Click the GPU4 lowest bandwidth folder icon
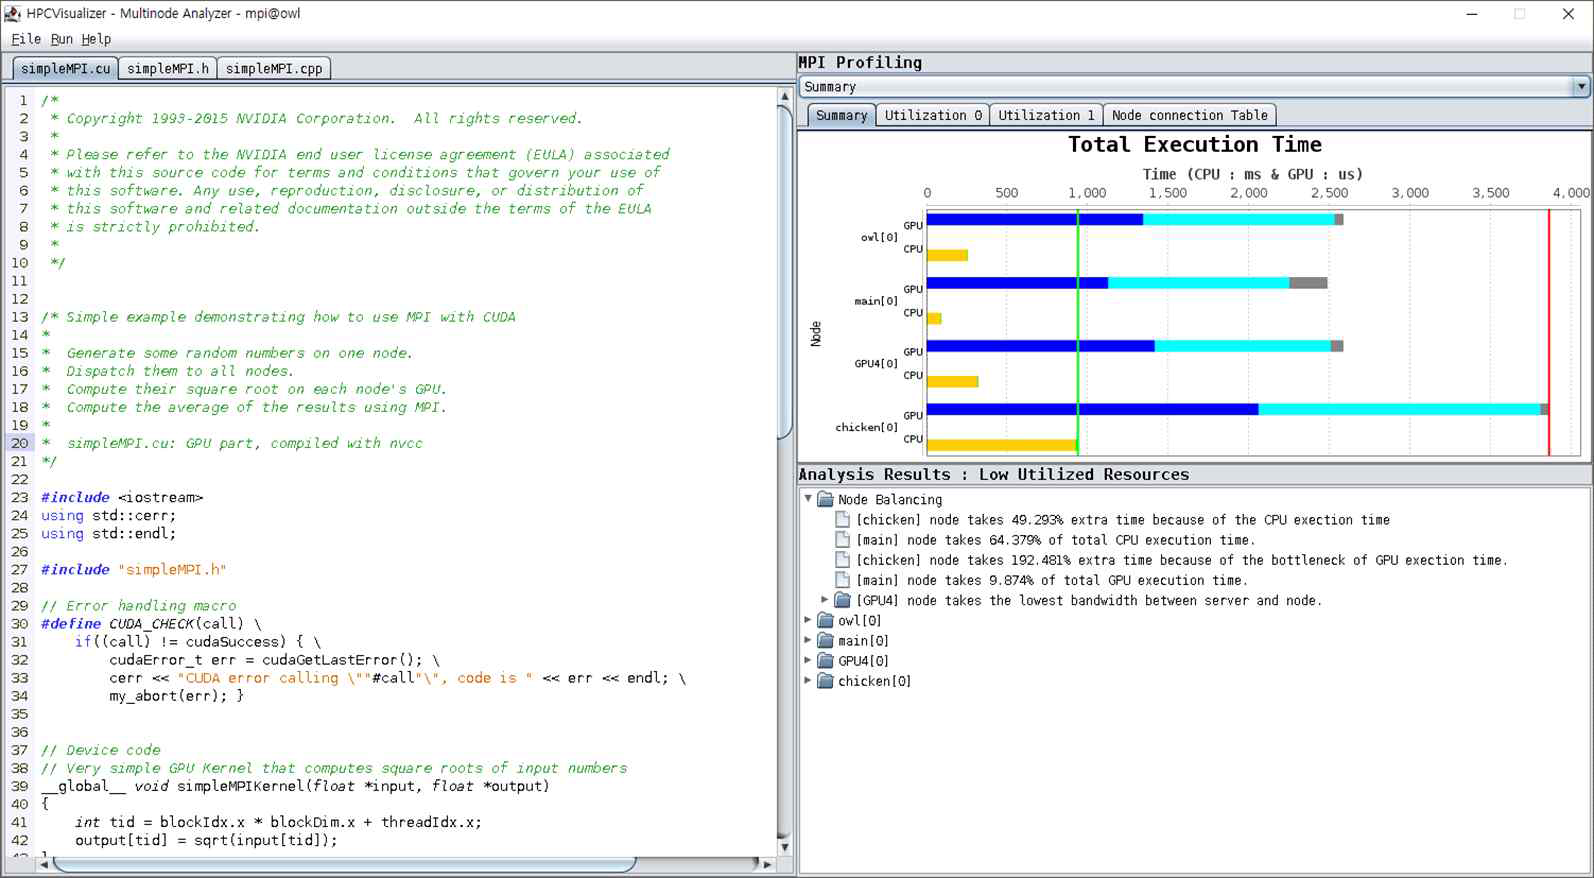 click(842, 600)
